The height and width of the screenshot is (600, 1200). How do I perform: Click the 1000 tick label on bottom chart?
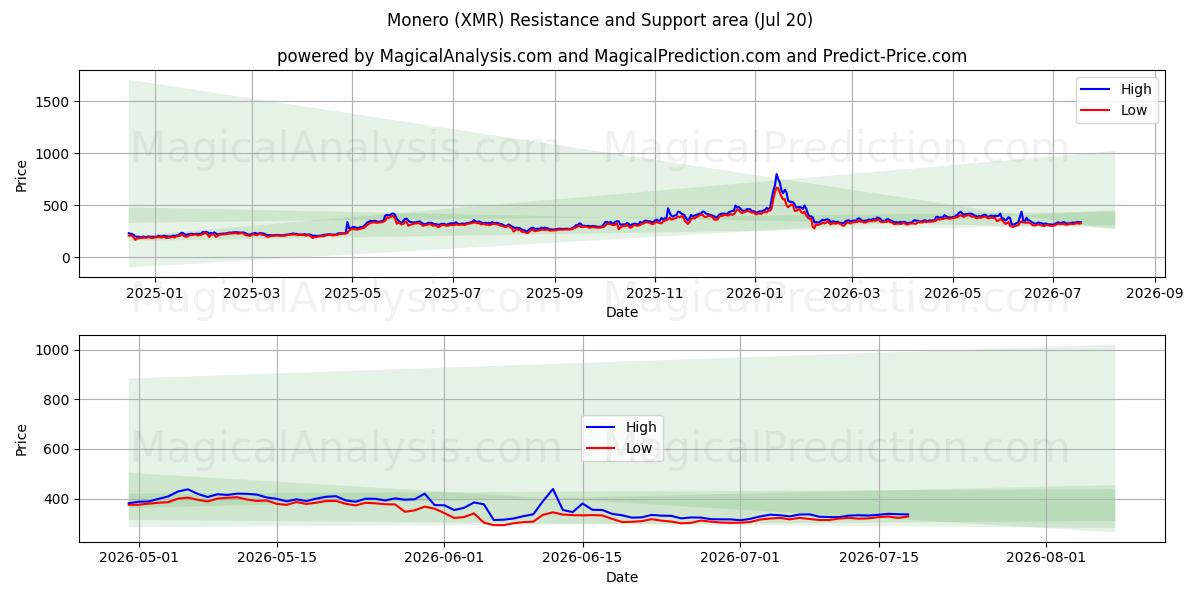(x=54, y=351)
